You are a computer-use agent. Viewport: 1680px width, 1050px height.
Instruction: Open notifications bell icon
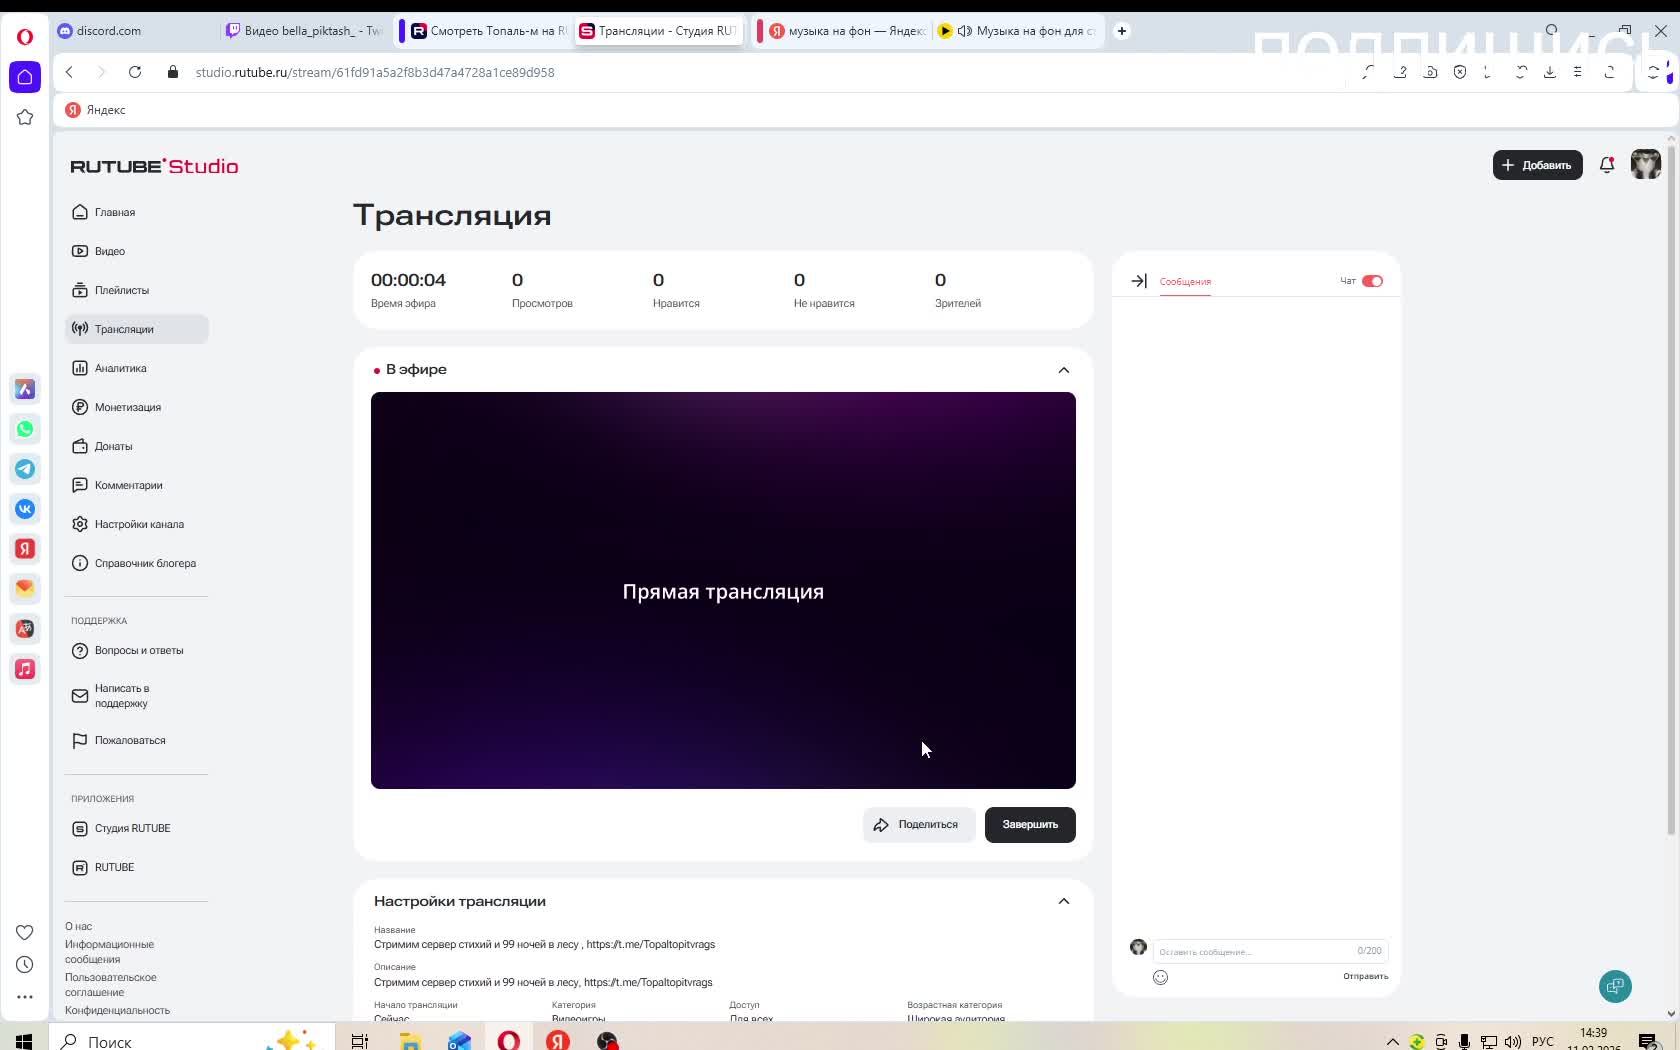1607,165
